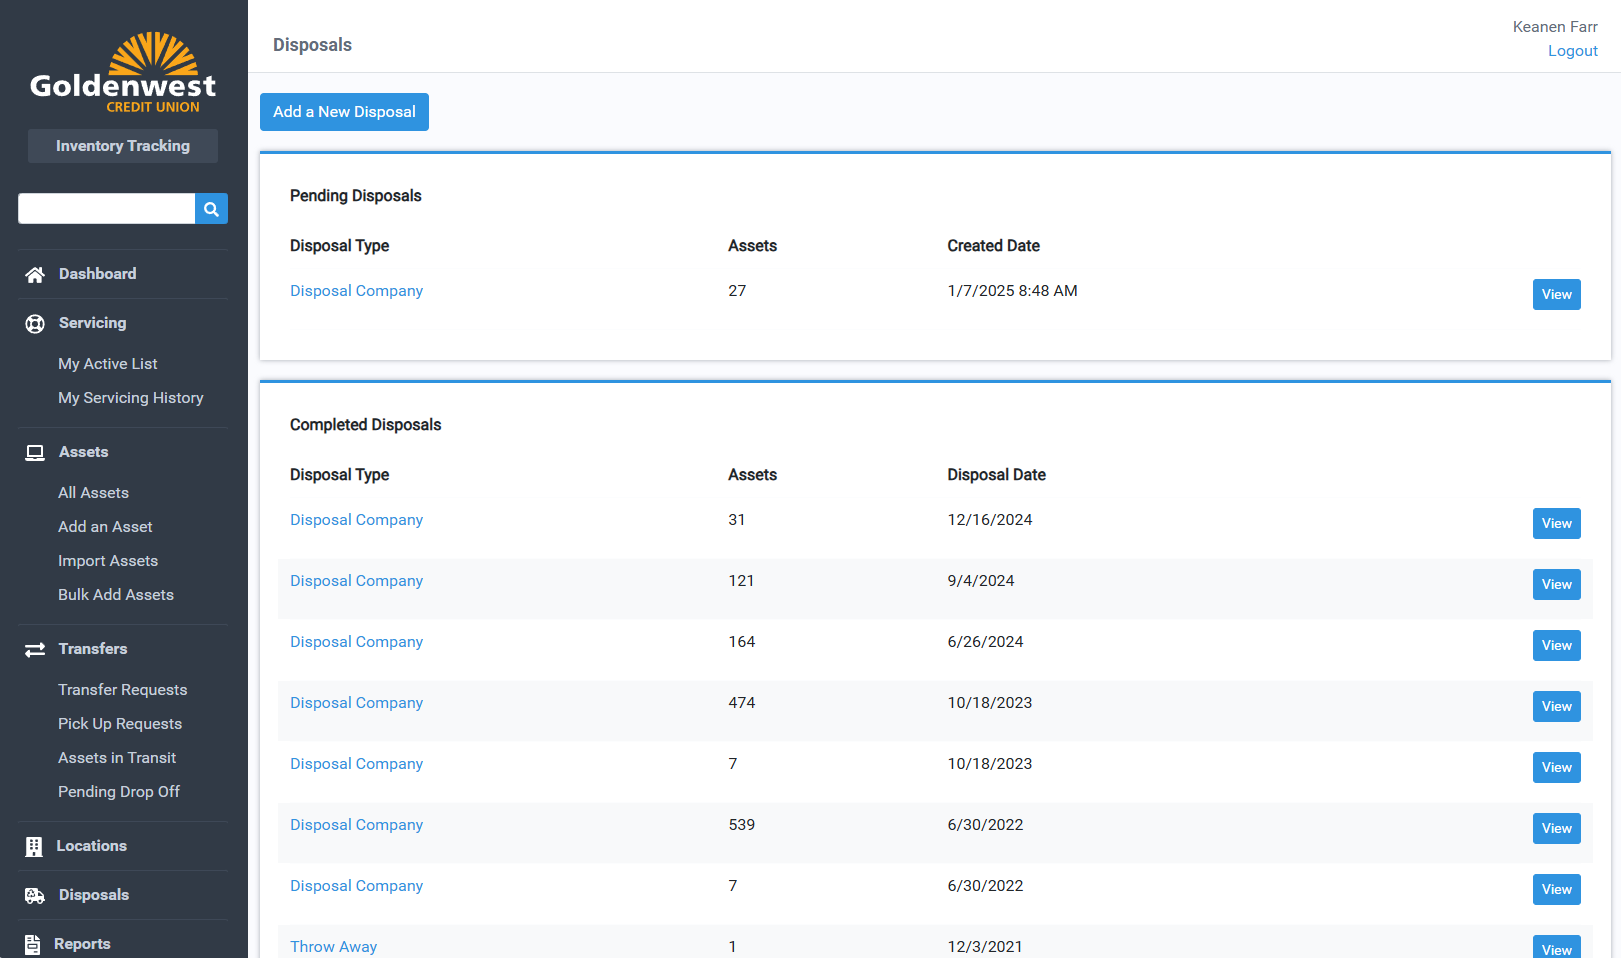The height and width of the screenshot is (958, 1621).
Task: Click the Dashboard home icon
Action: point(35,275)
